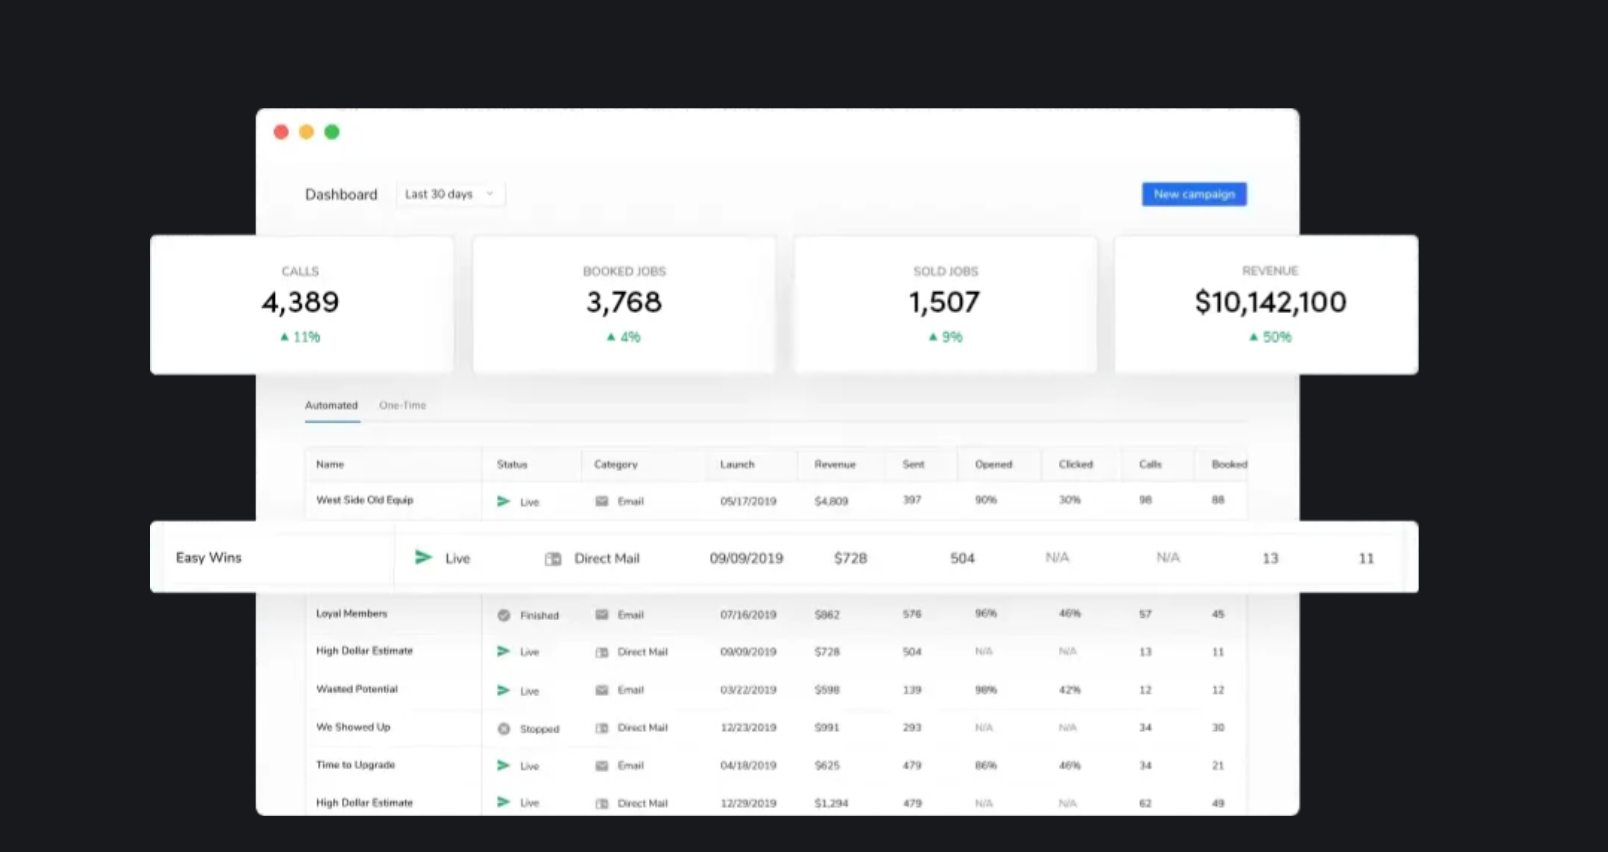This screenshot has width=1608, height=852.
Task: Sort by the Launch column header
Action: 737,464
